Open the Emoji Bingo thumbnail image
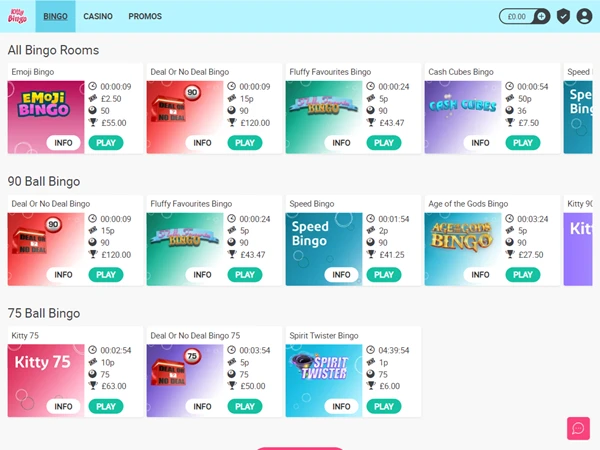This screenshot has width=600, height=450. (x=46, y=117)
